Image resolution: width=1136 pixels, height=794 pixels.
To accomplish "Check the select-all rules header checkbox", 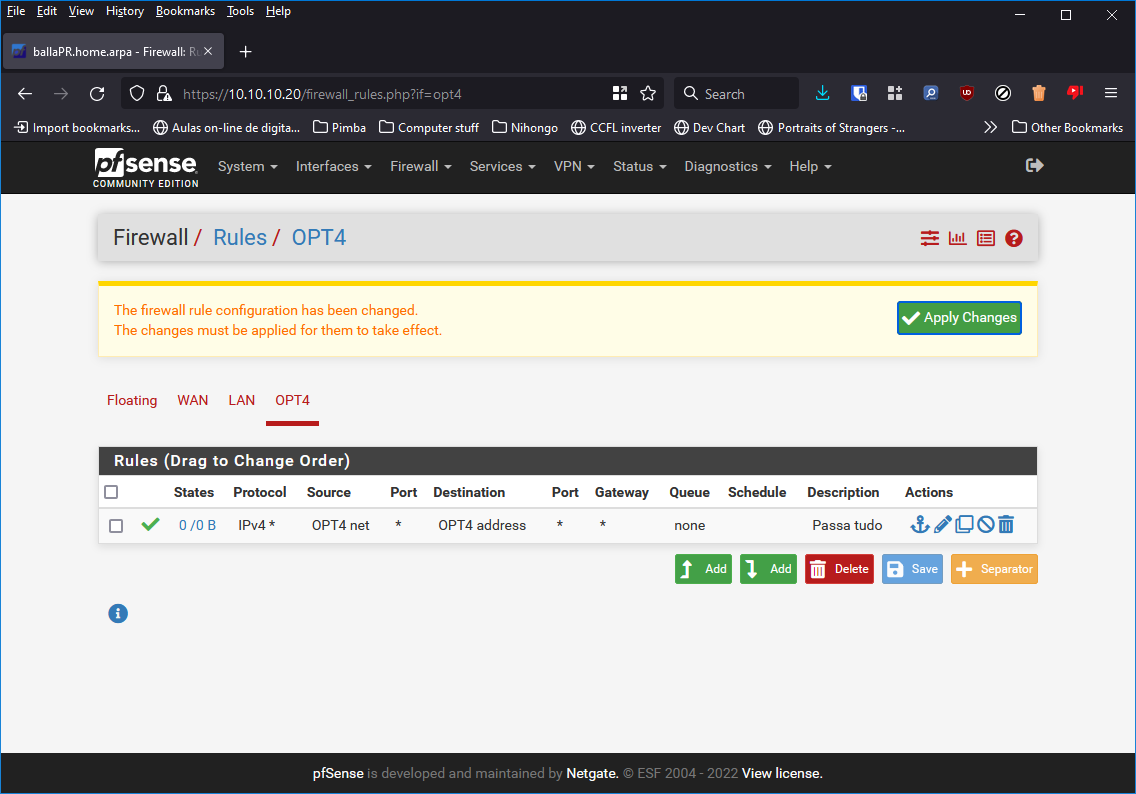I will pos(111,492).
